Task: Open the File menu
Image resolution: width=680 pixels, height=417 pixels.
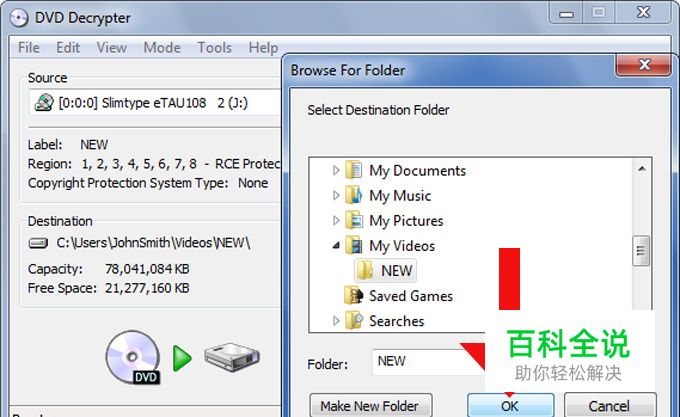Action: 29,47
